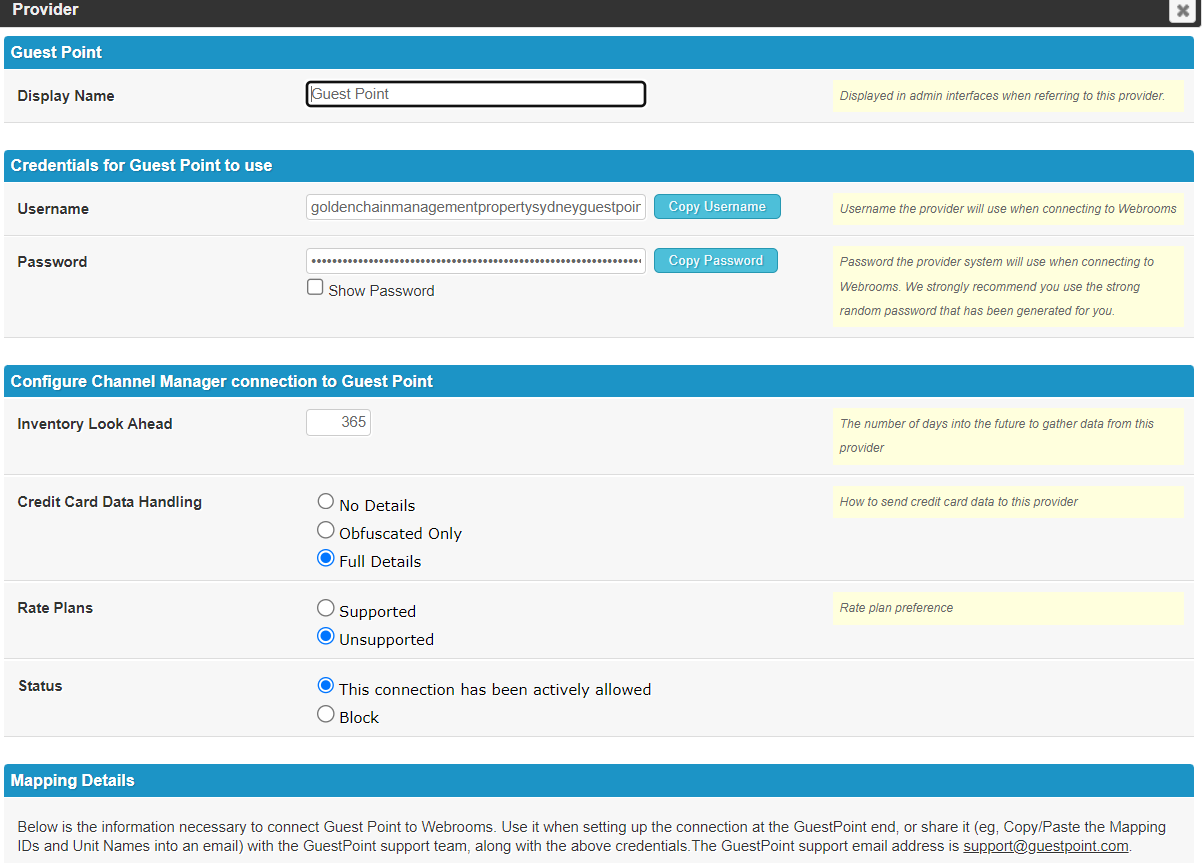Click the 'Username the provider will use' hint
This screenshot has width=1202, height=863.
point(1008,209)
